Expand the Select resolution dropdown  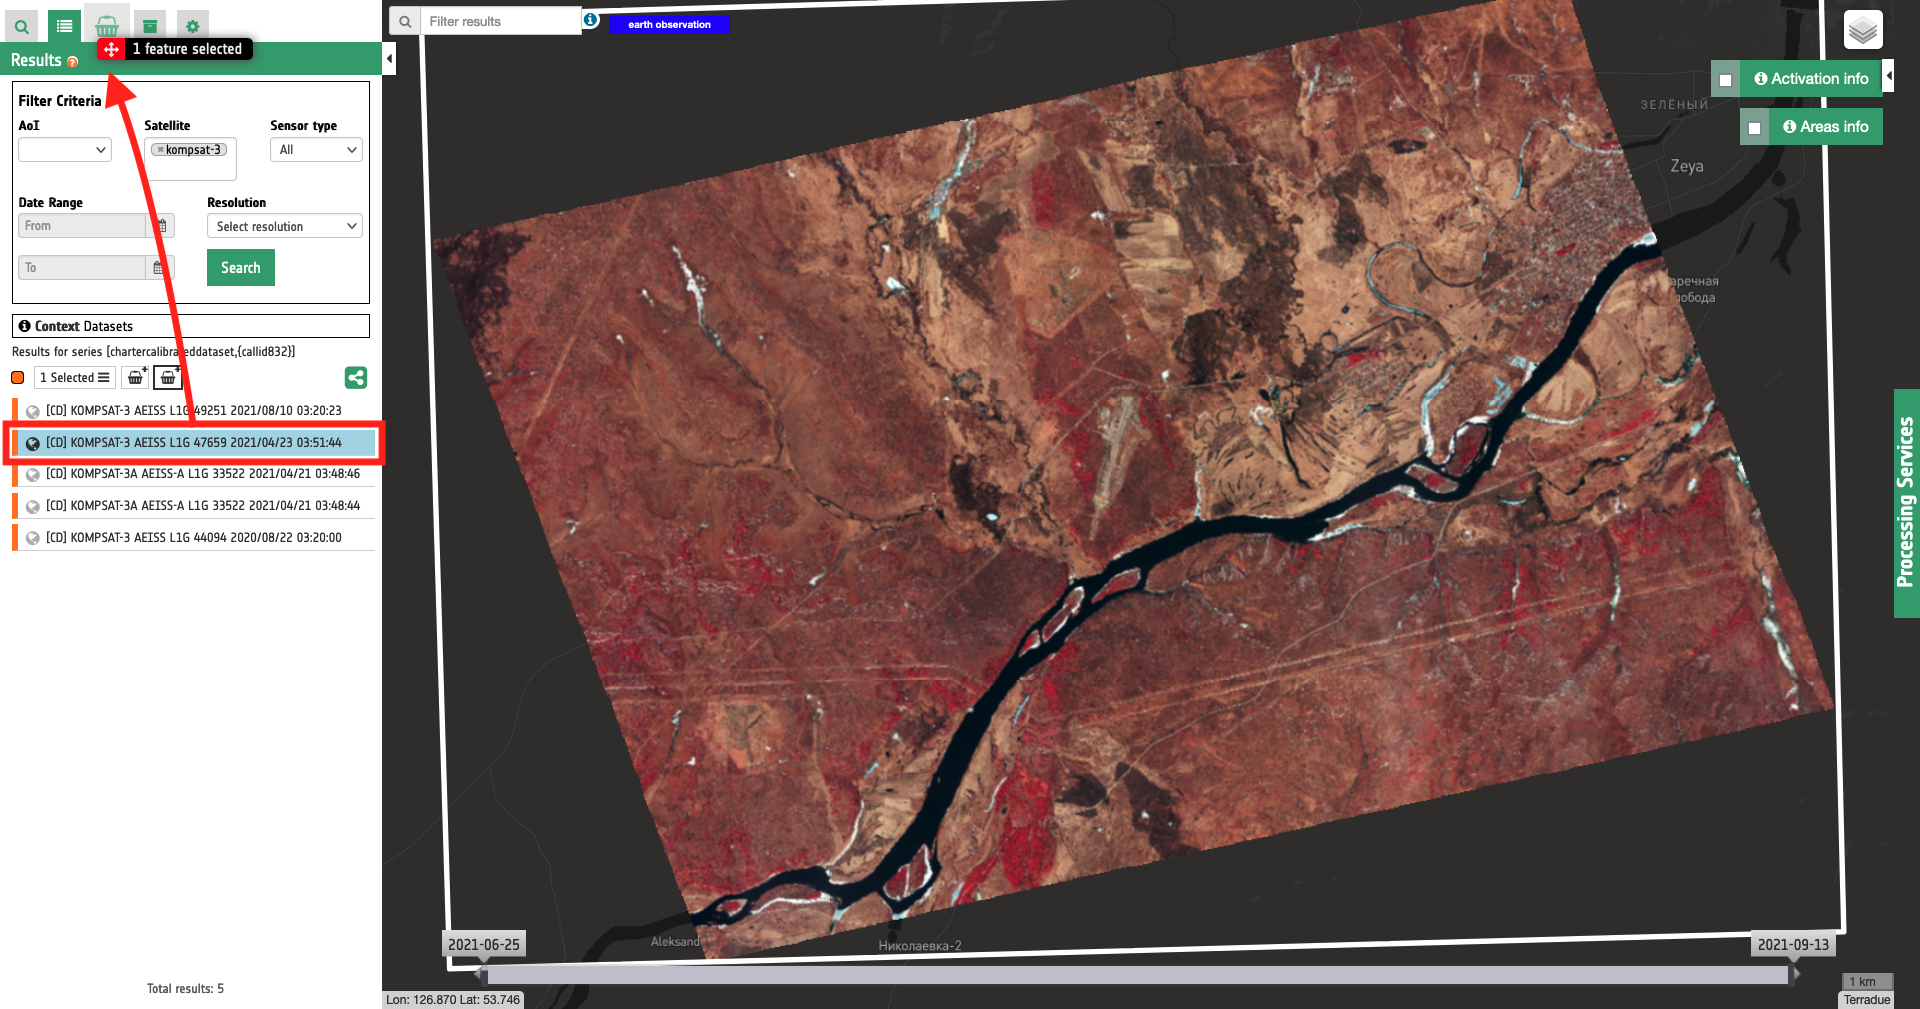(285, 226)
